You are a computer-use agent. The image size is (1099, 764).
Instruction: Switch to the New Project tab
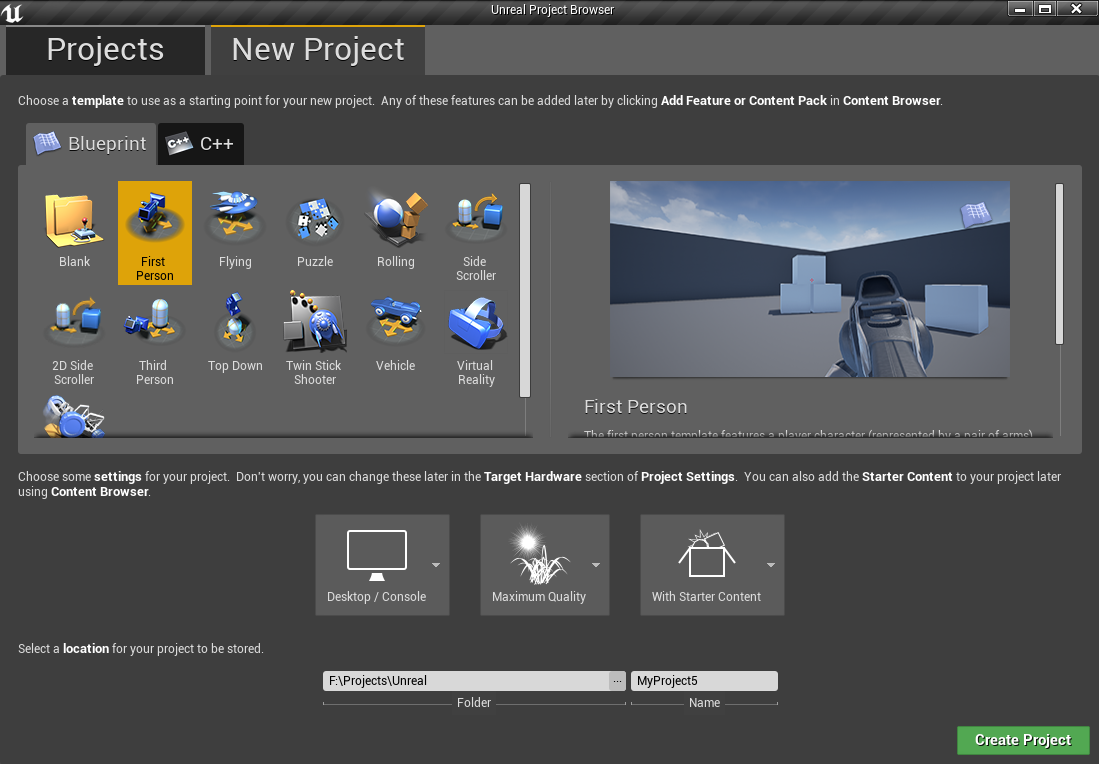(318, 50)
